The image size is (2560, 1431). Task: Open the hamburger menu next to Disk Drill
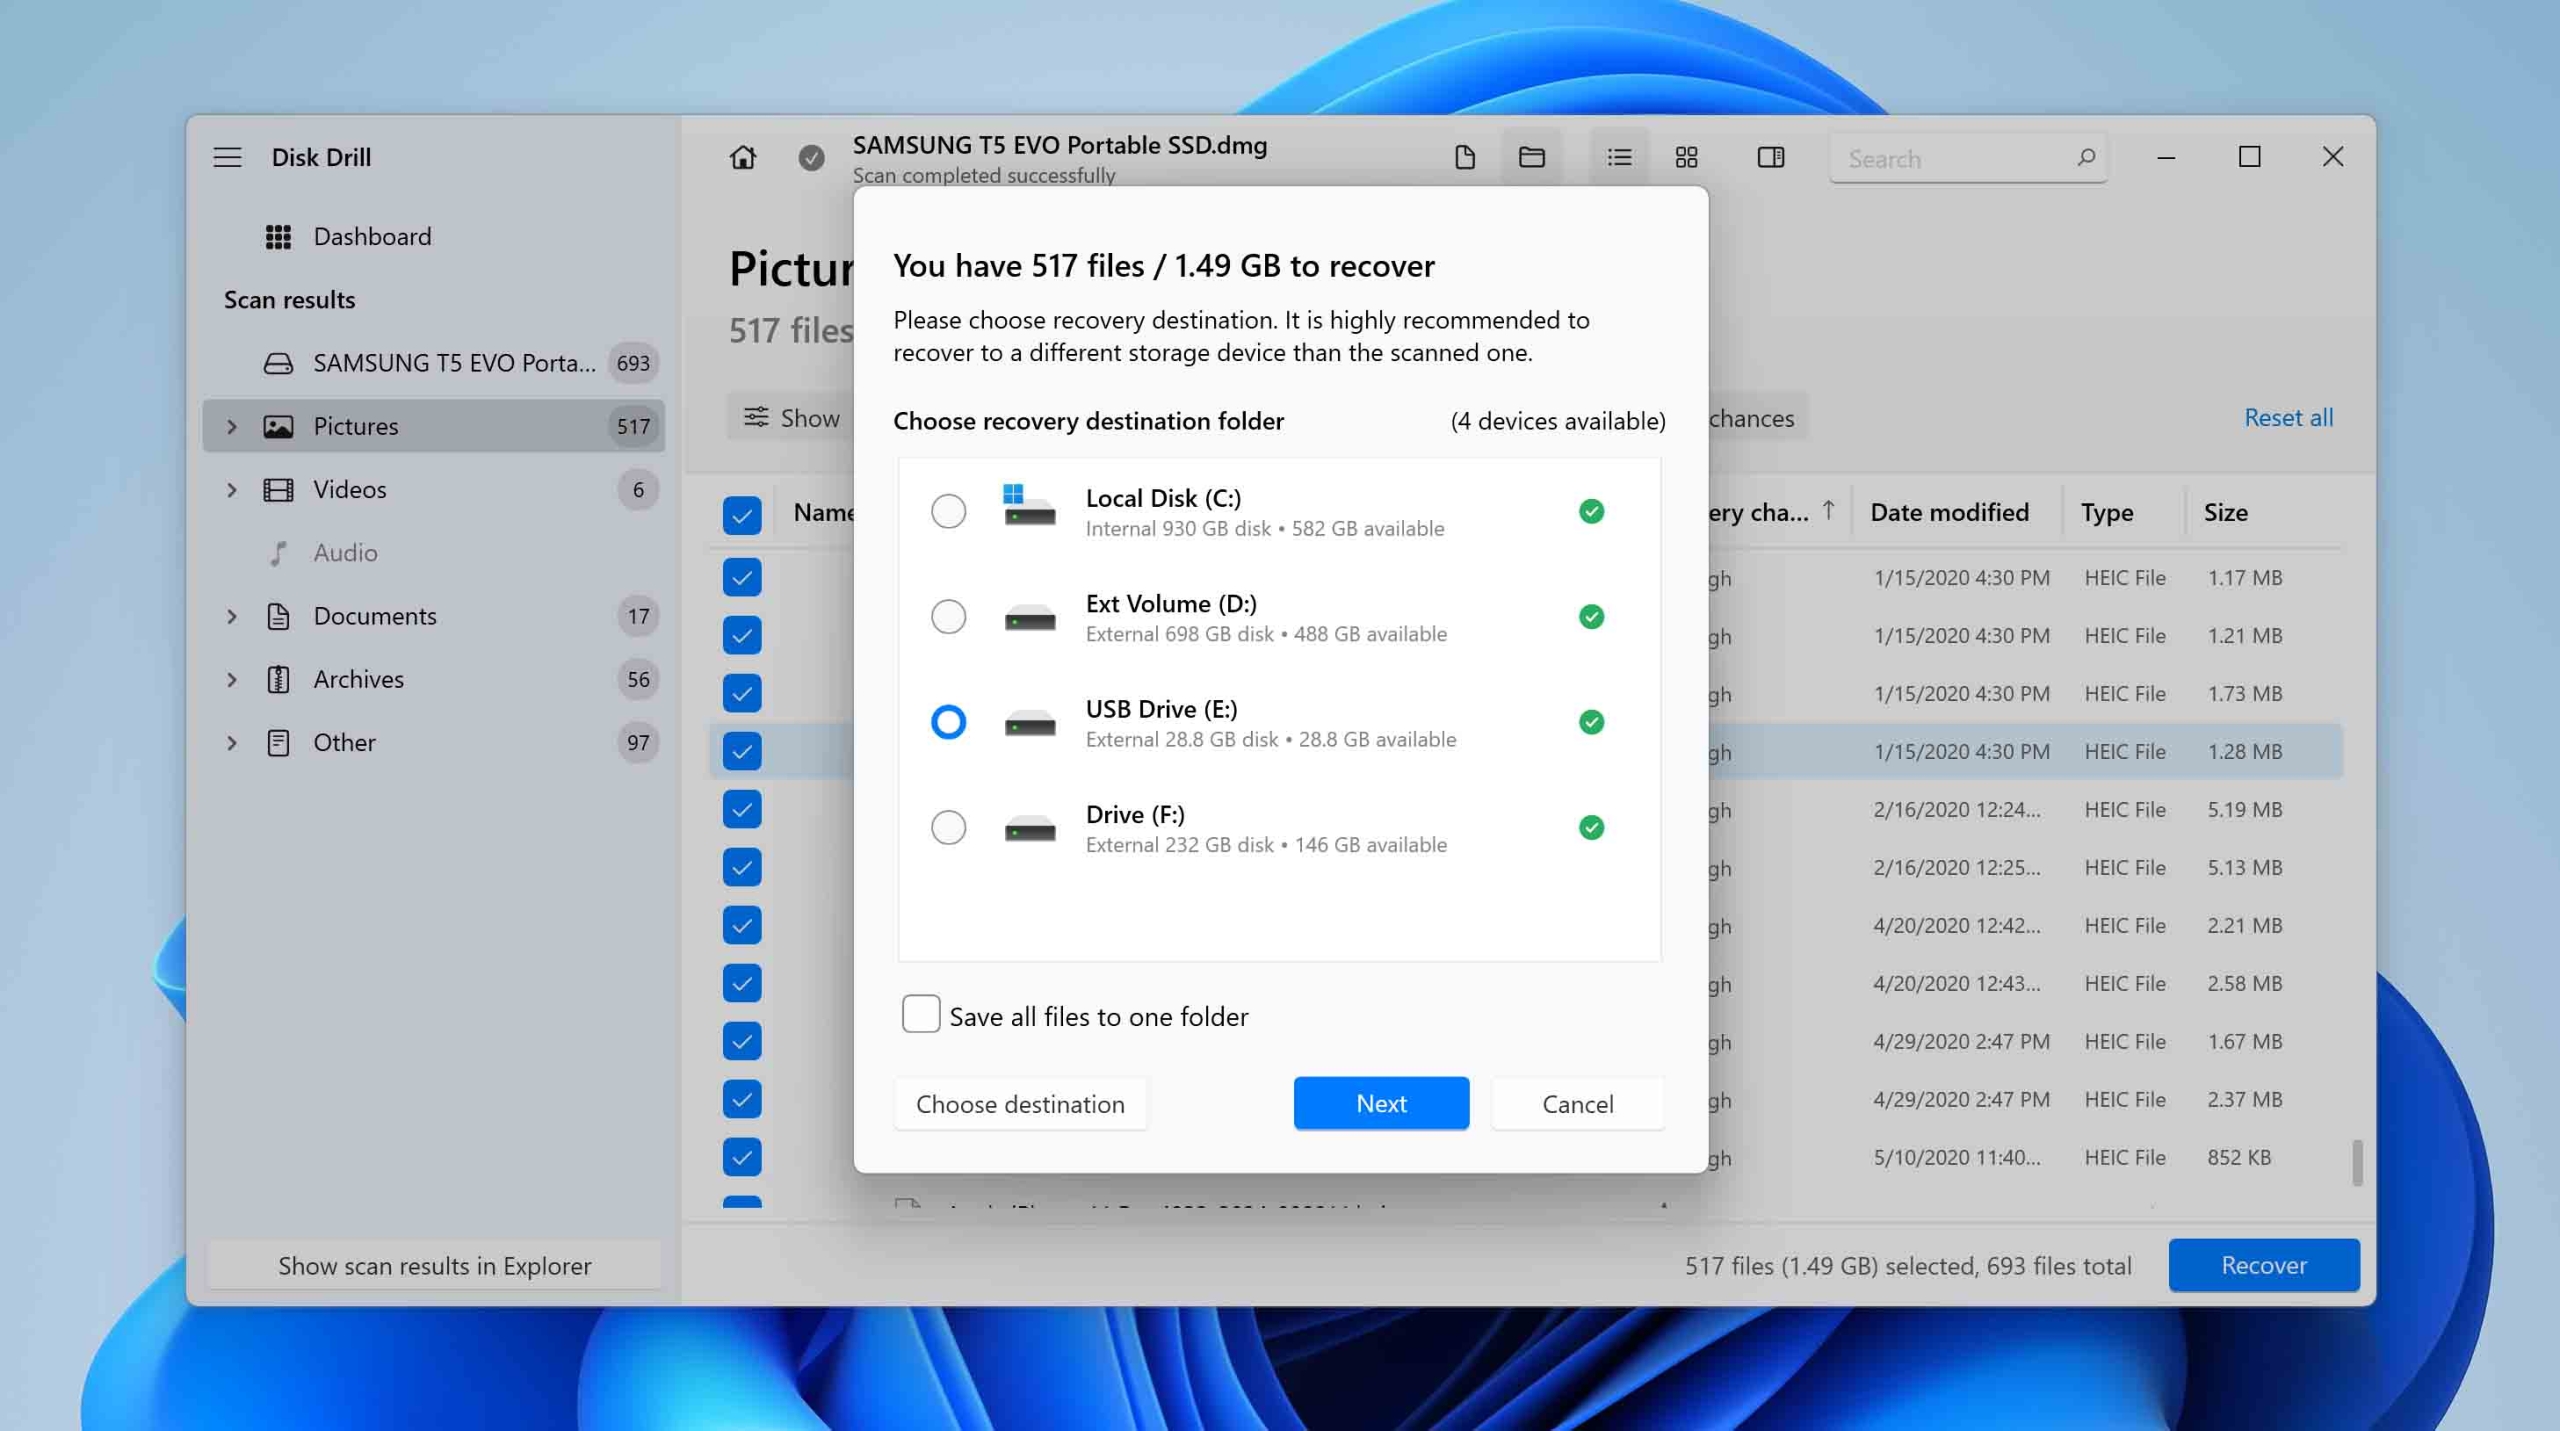(x=227, y=157)
